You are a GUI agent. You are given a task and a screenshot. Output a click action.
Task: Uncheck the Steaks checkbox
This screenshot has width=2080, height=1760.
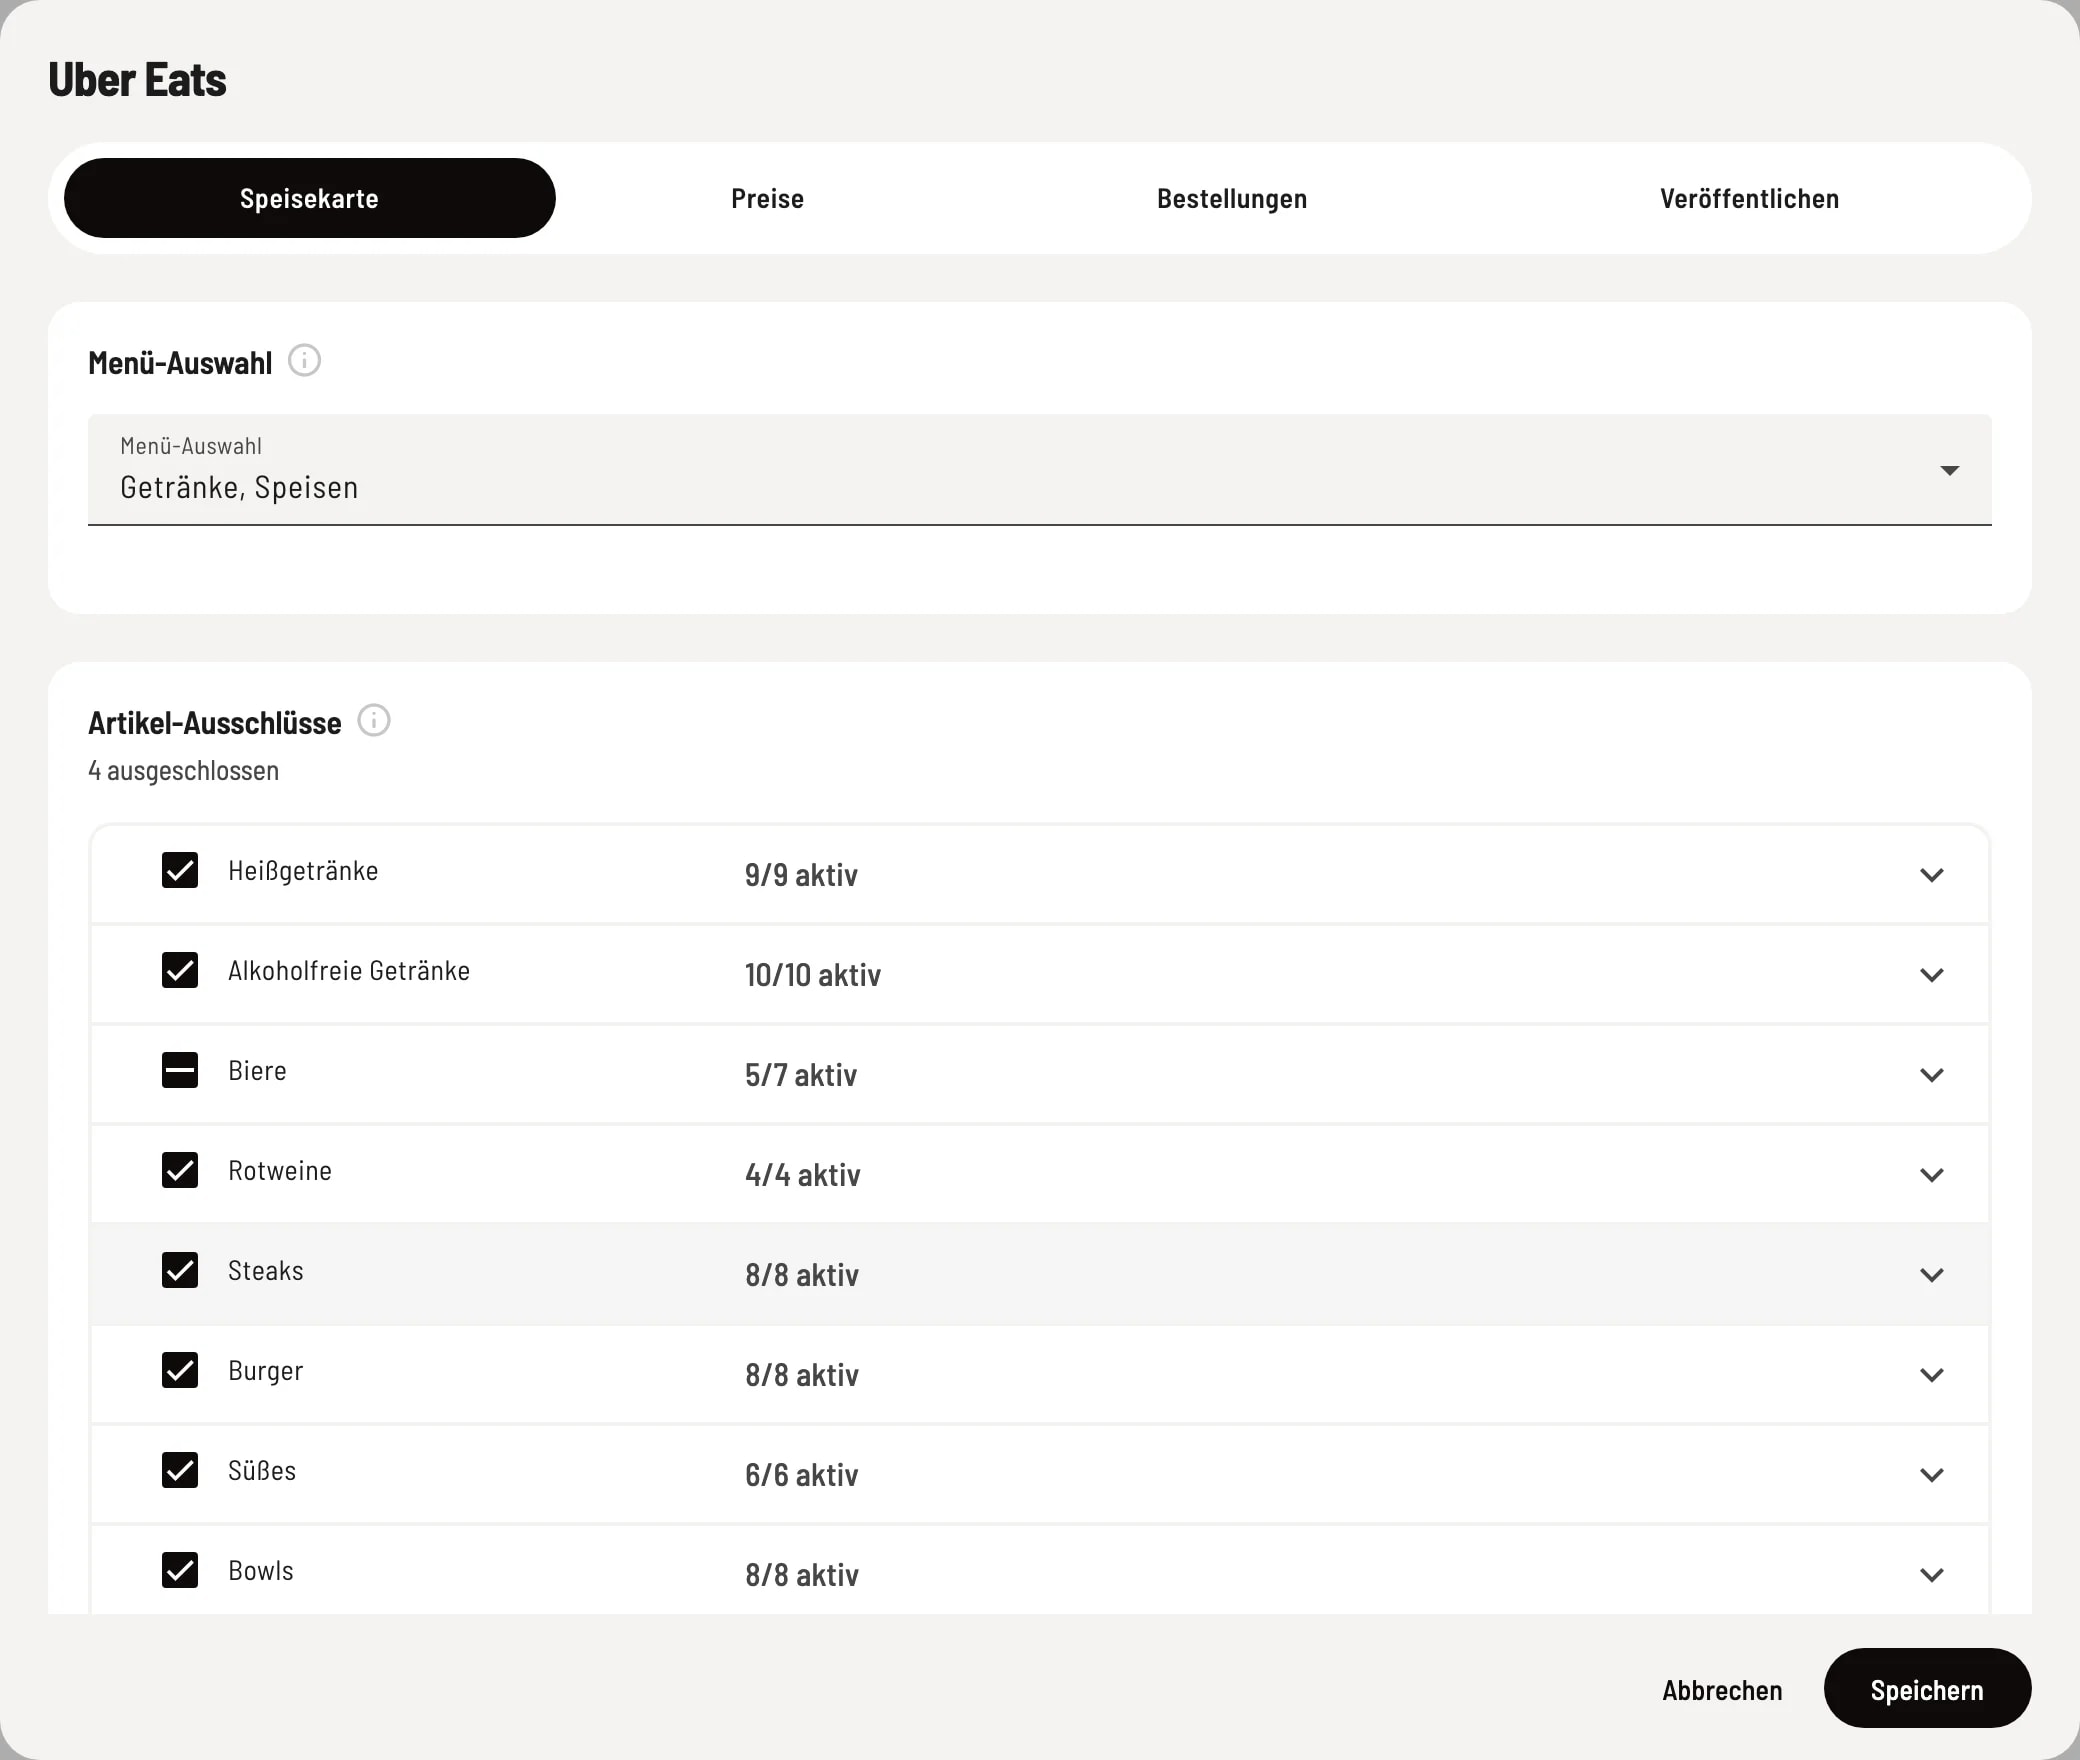coord(180,1270)
